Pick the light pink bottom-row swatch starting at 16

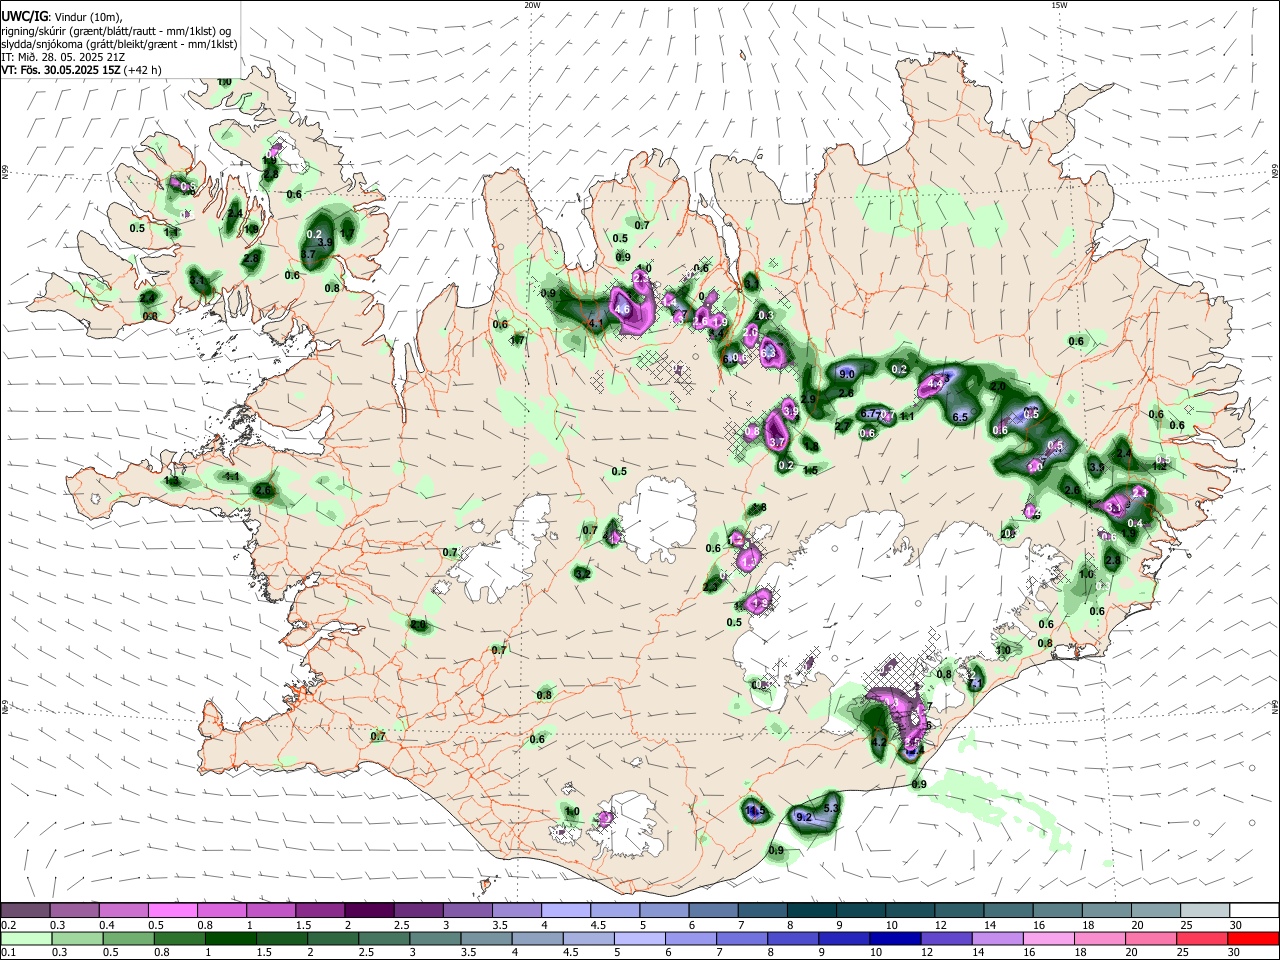[x=1049, y=938]
